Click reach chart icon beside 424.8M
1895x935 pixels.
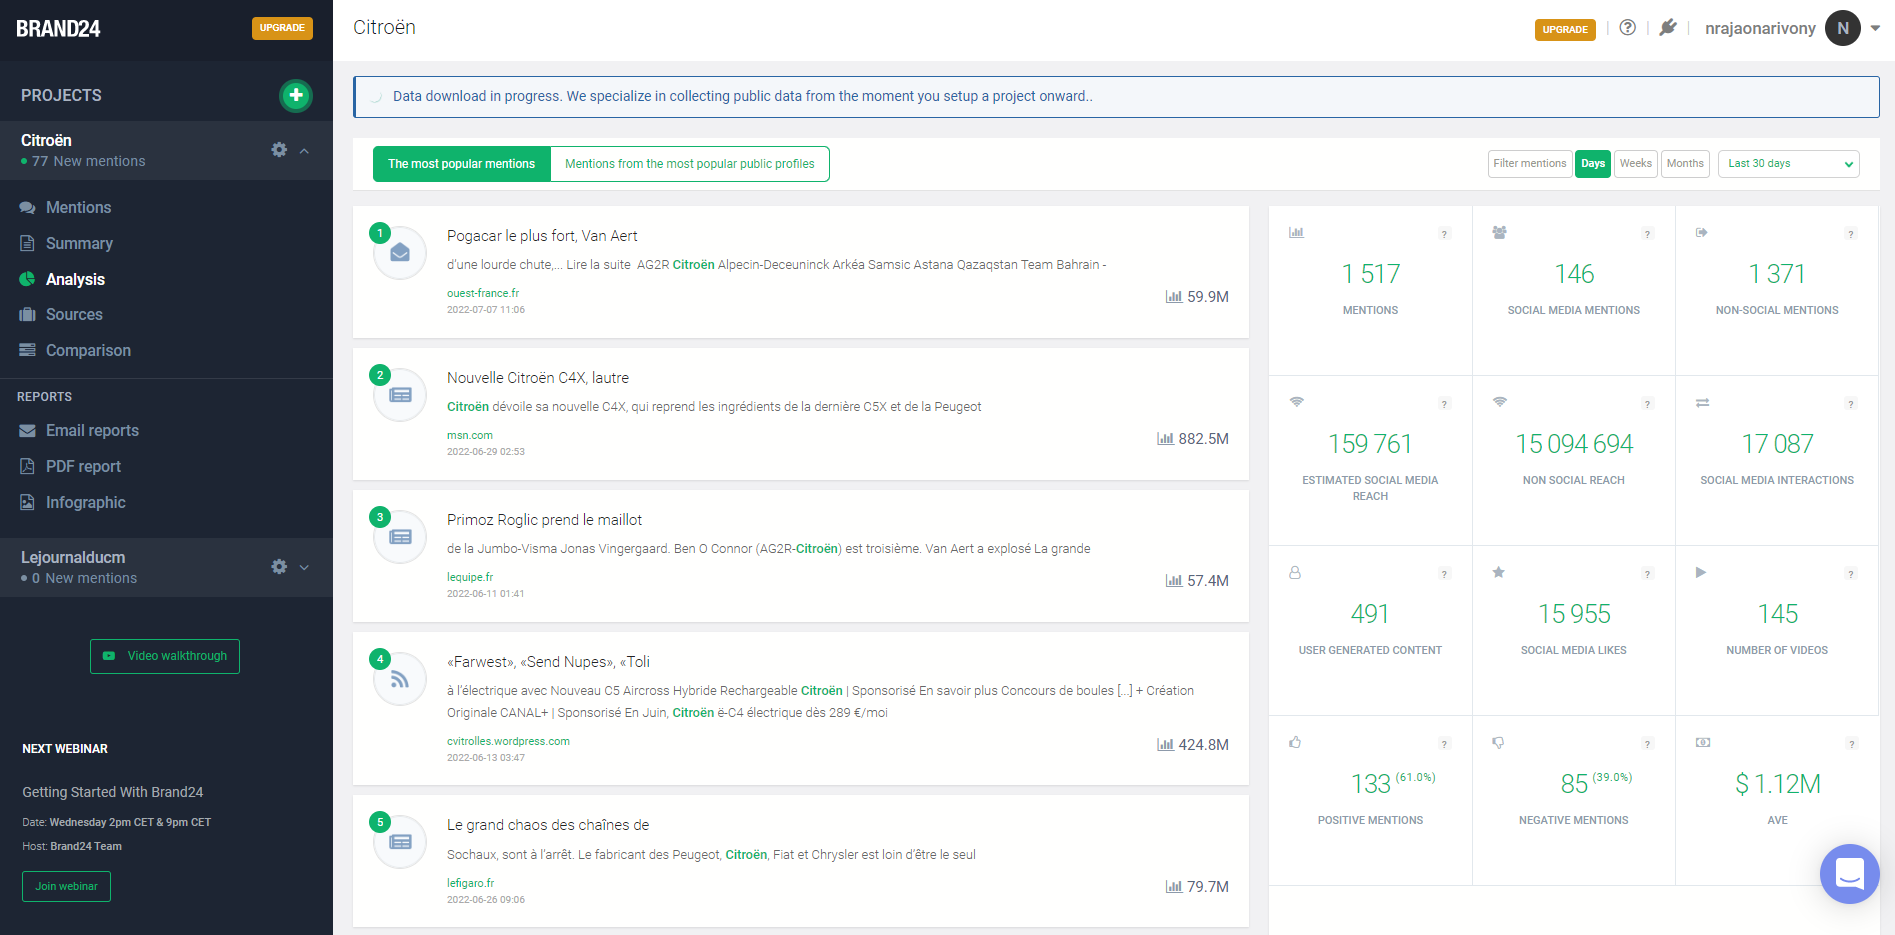(x=1165, y=745)
